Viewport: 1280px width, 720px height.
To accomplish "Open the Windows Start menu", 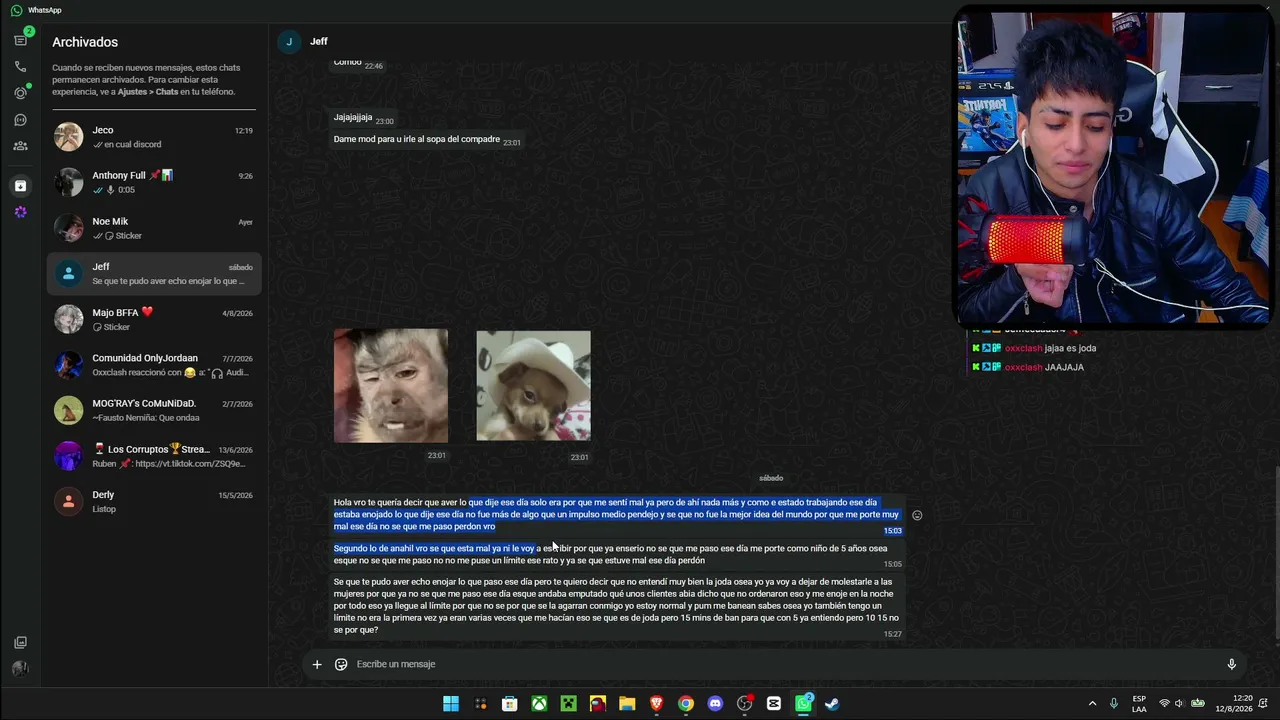I will [451, 704].
